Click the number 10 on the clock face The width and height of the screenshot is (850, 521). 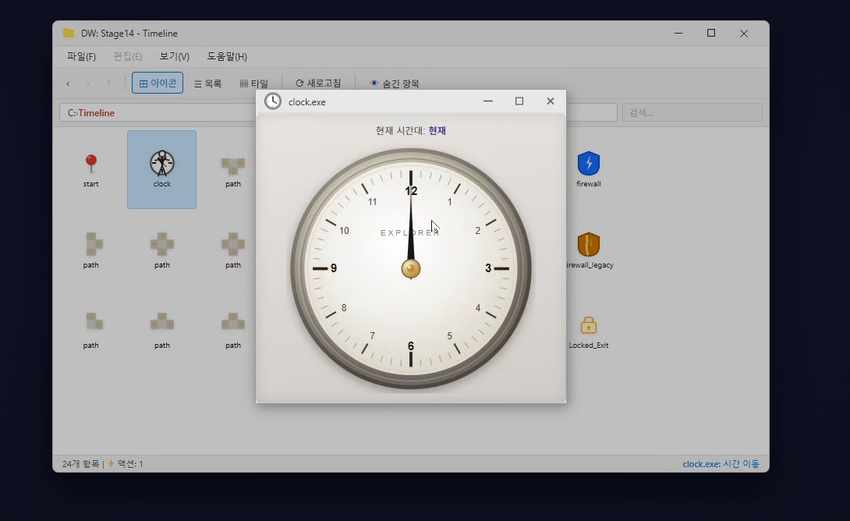344,231
